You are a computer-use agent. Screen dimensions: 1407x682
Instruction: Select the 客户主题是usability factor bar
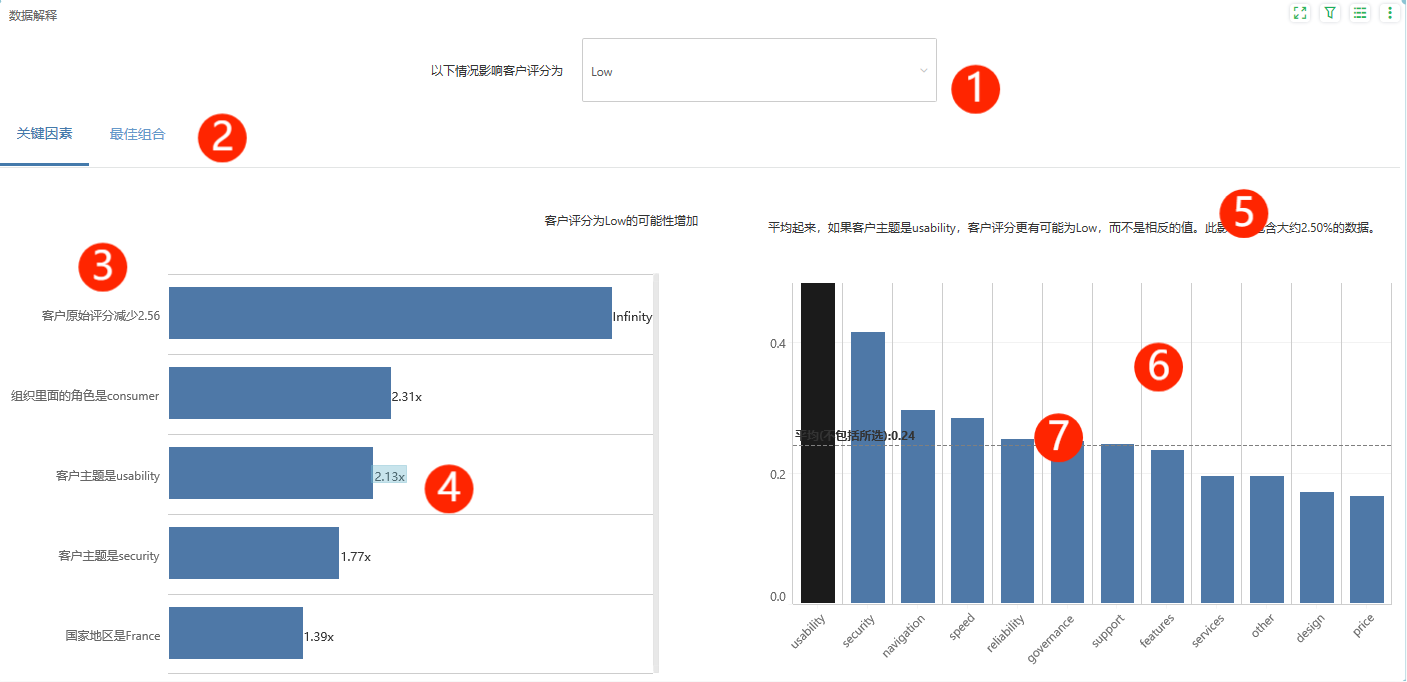click(x=271, y=473)
